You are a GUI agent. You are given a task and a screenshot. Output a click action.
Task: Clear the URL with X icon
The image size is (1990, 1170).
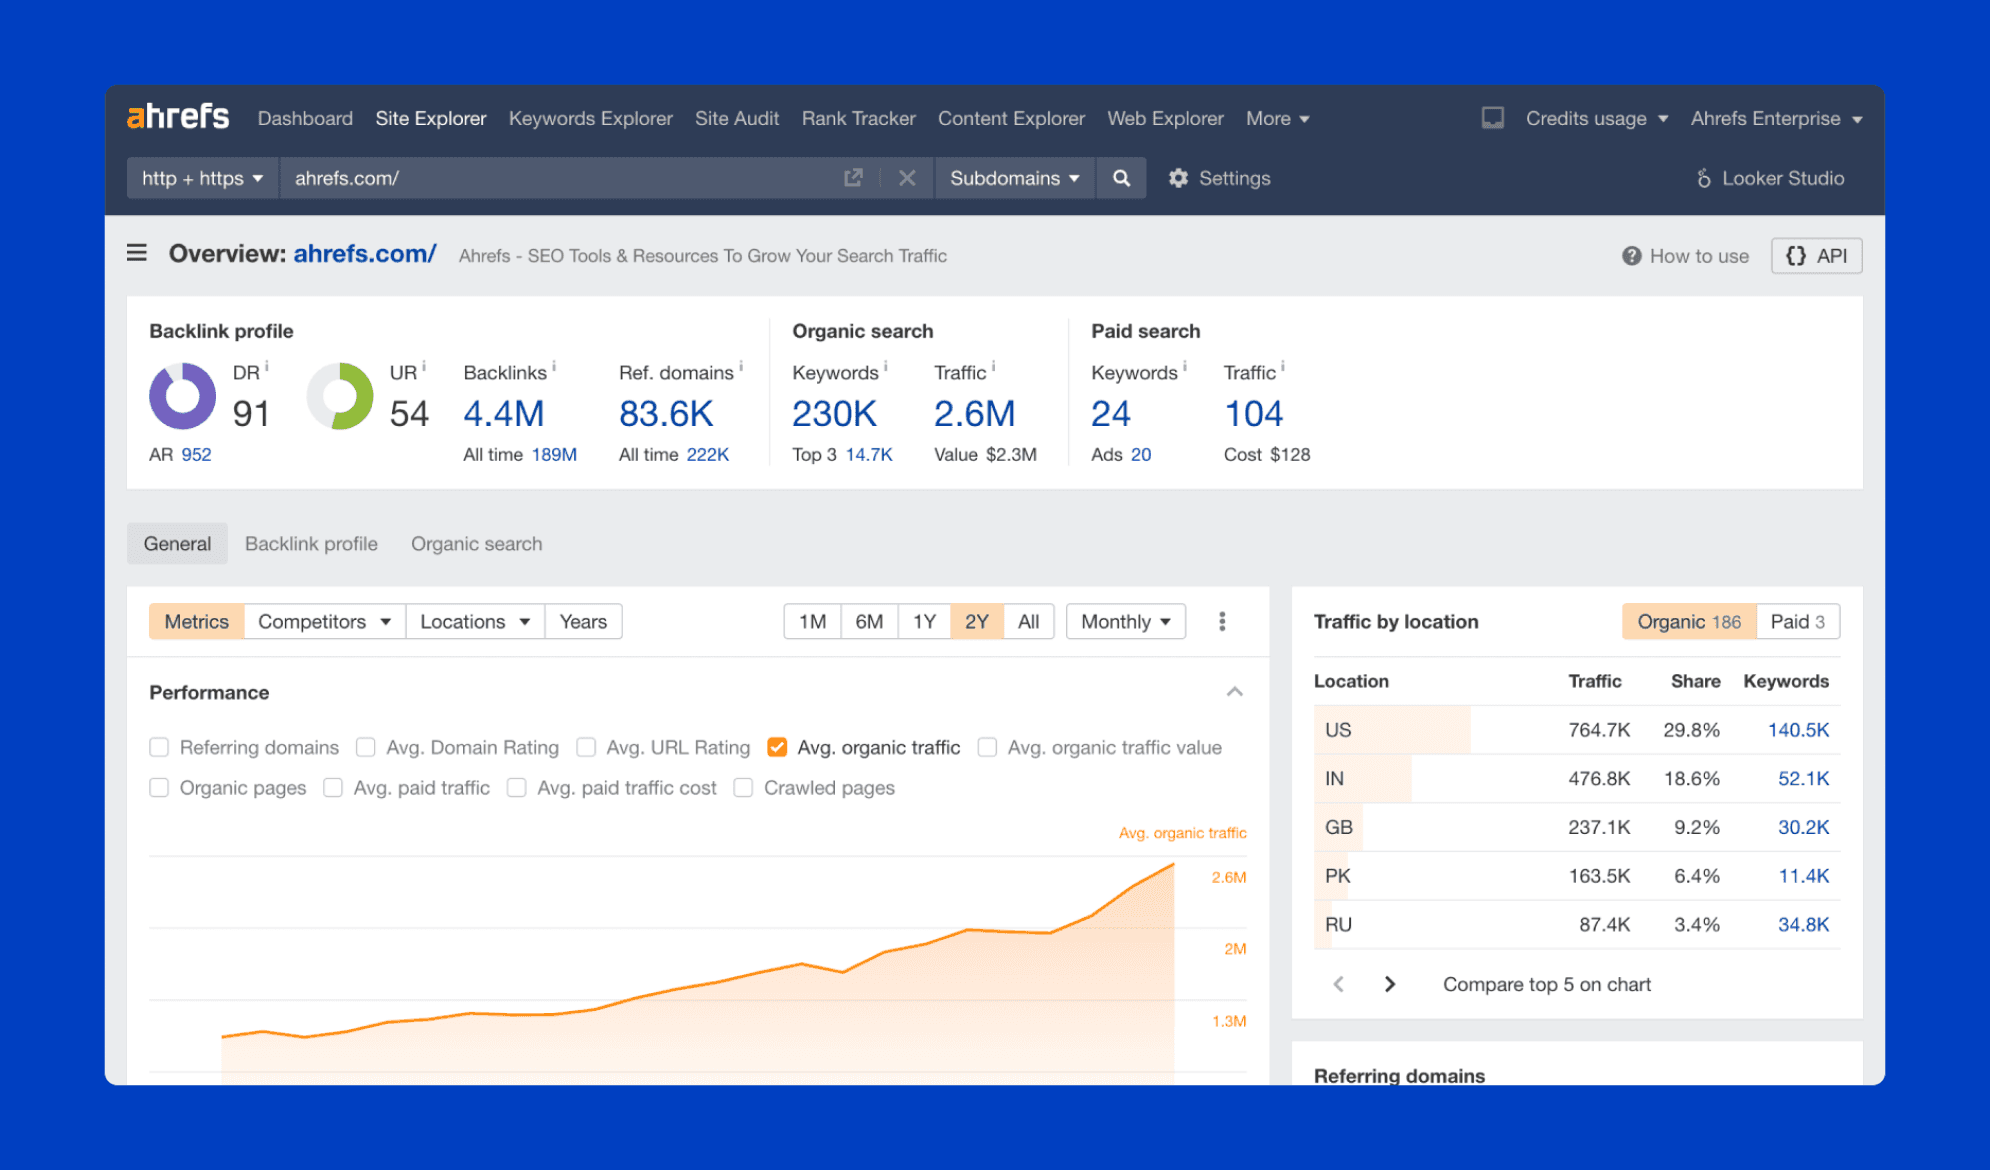pos(907,178)
